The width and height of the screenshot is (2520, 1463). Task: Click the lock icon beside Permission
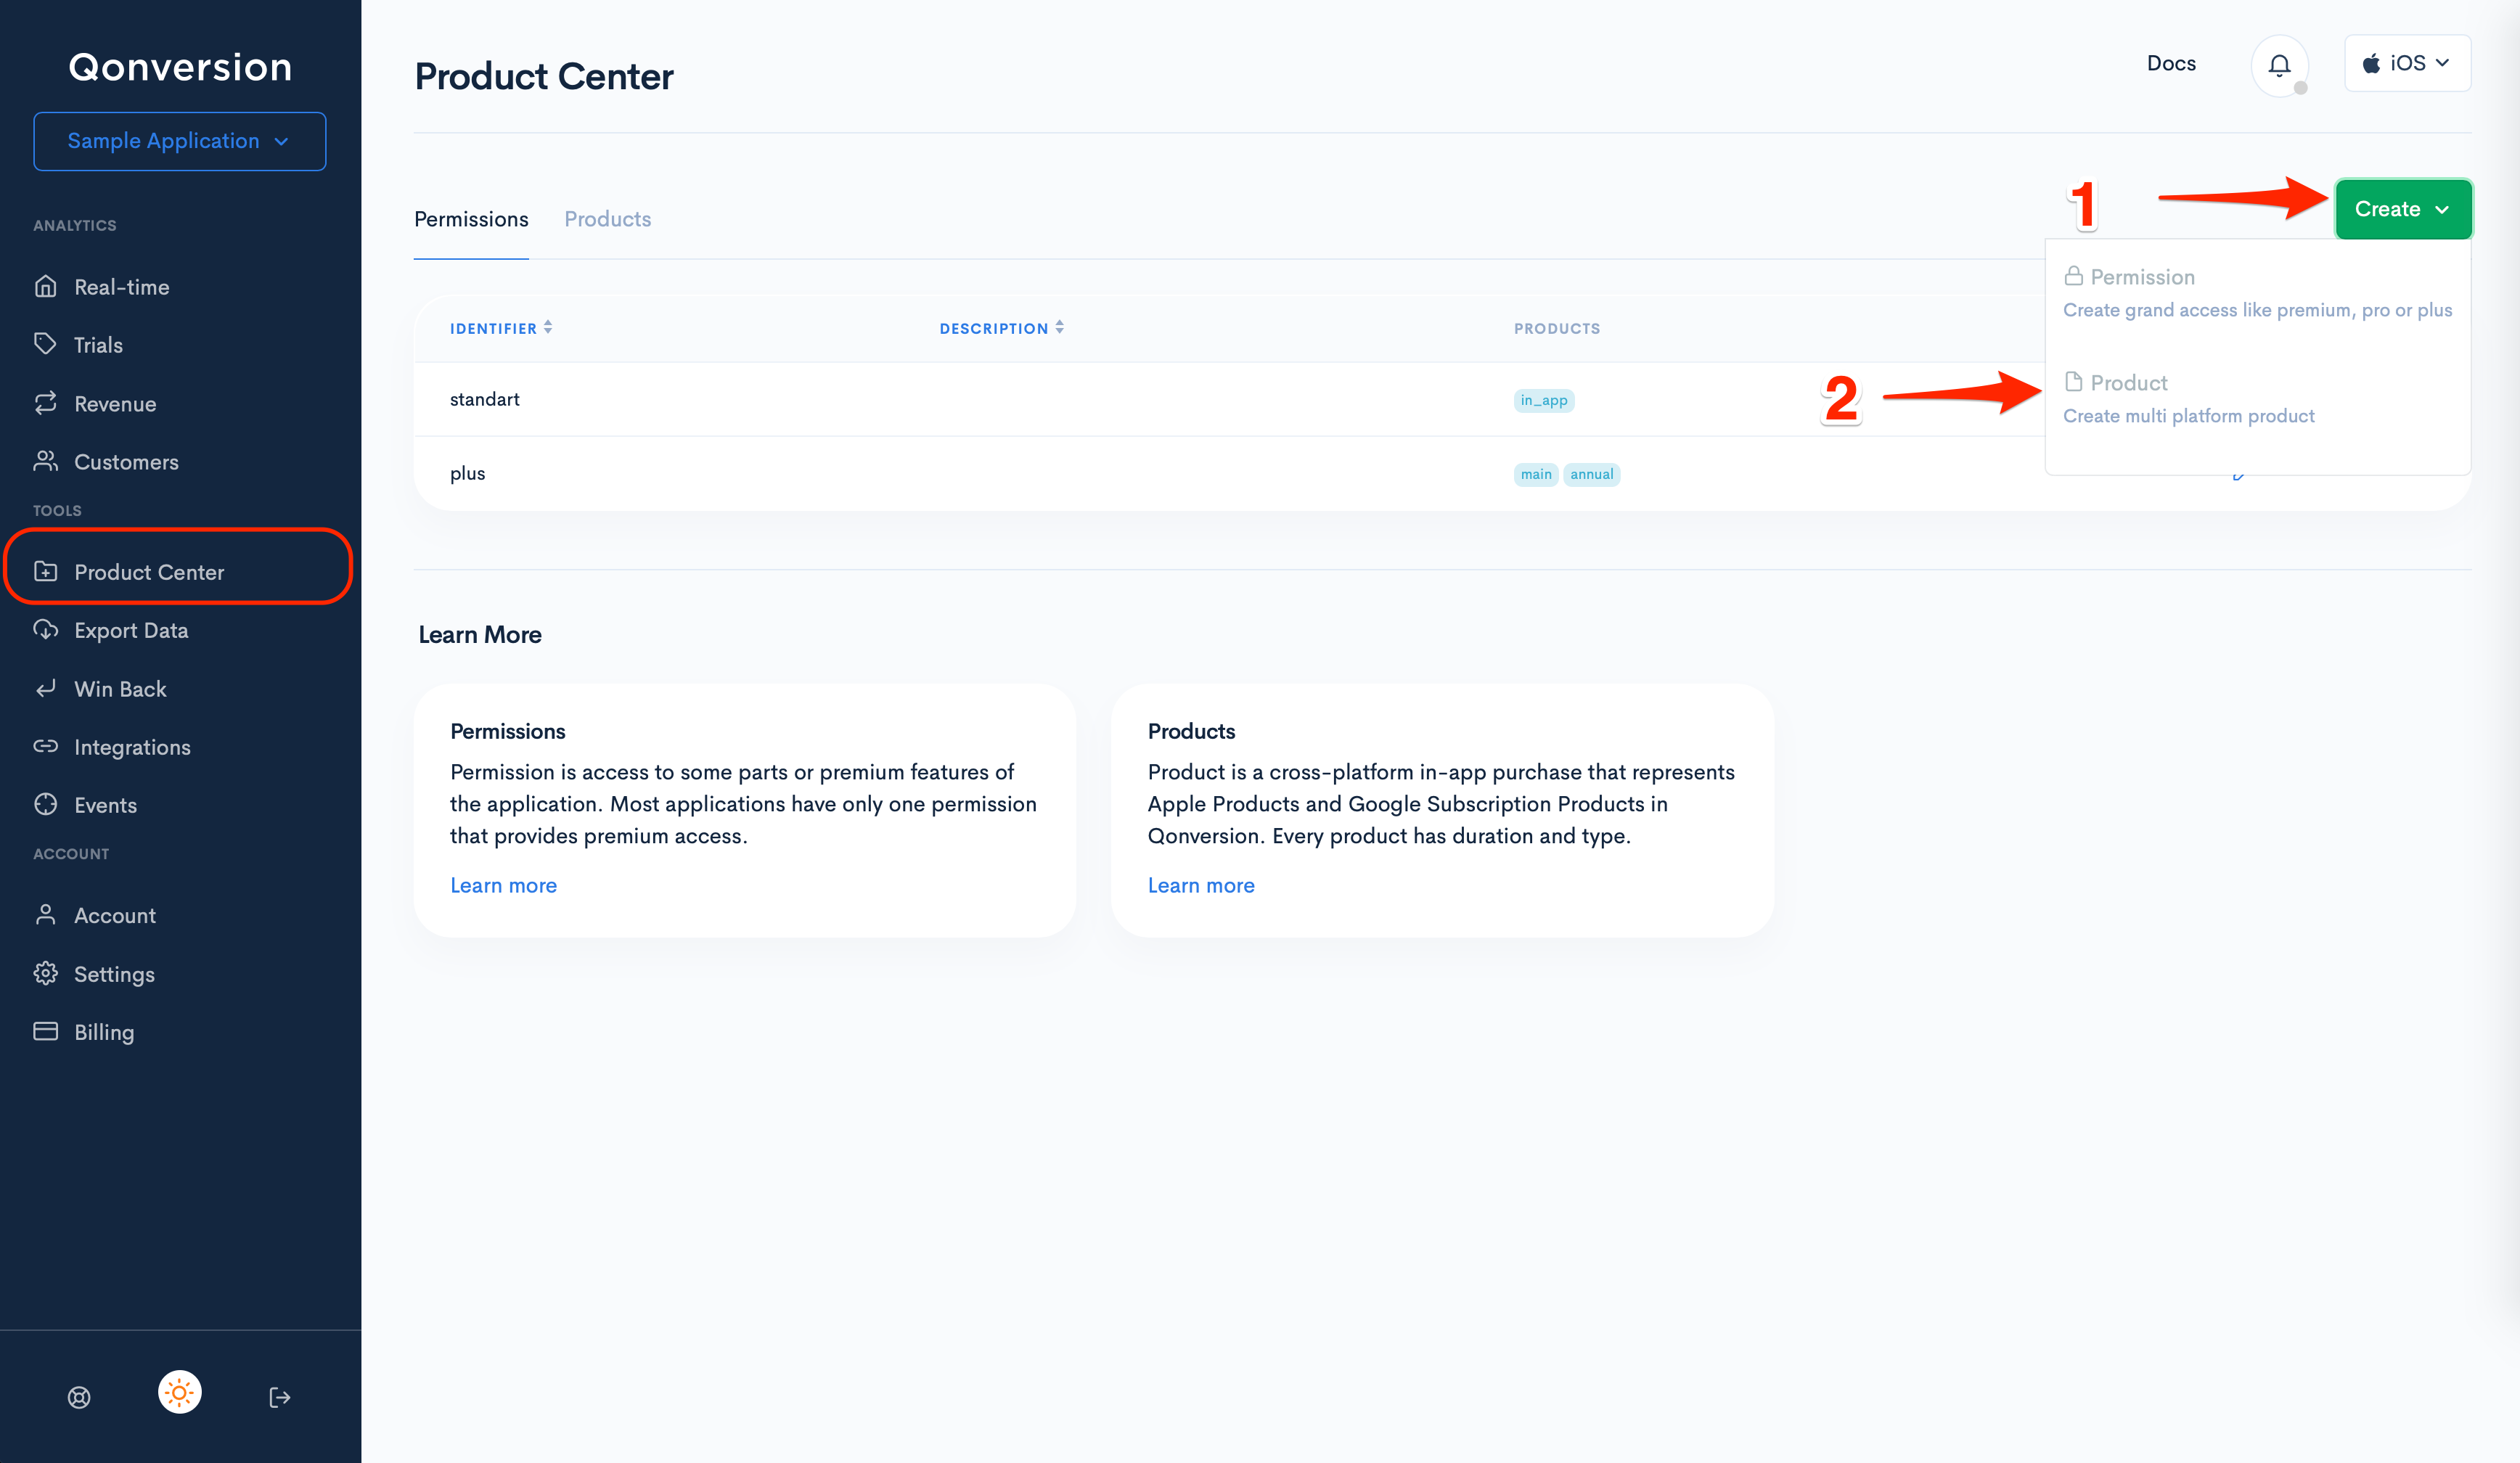[2074, 275]
